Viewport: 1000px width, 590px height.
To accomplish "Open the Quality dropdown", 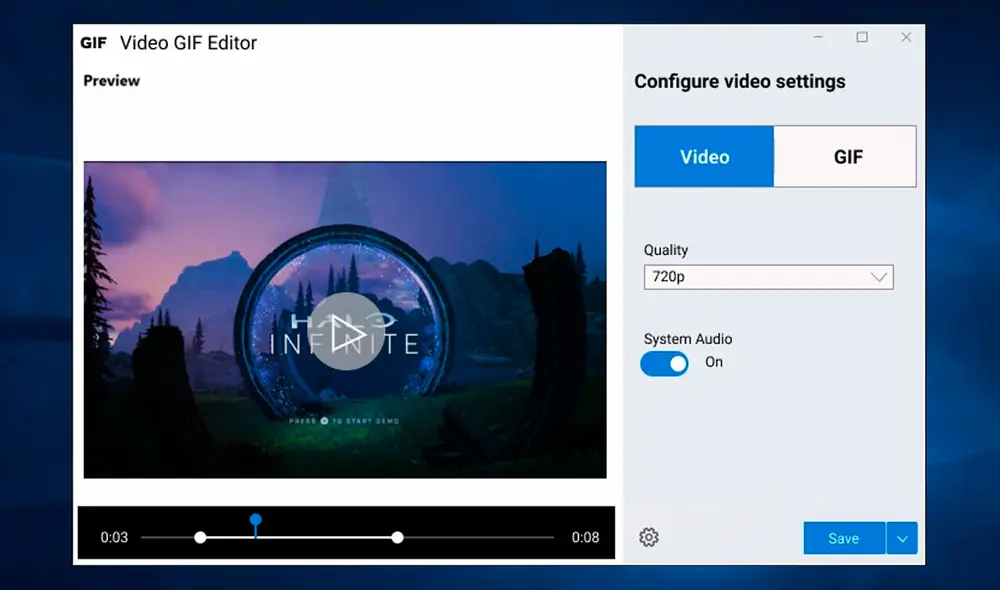I will (768, 277).
